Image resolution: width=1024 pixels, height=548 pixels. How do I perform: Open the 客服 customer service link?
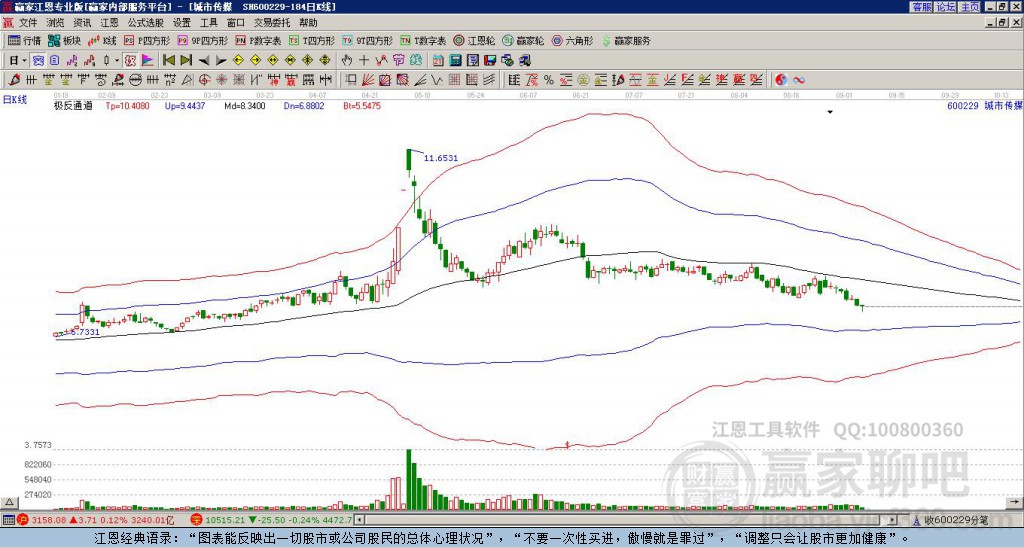click(x=922, y=7)
